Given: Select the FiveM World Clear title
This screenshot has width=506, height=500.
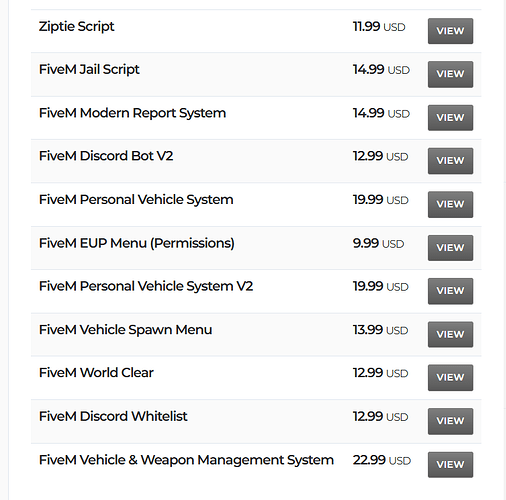Looking at the screenshot, I should [96, 373].
